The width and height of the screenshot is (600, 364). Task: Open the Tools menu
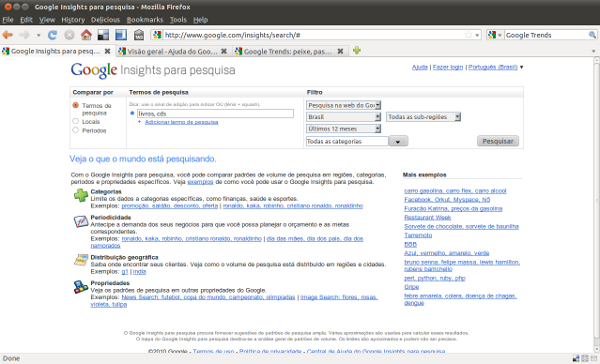click(178, 20)
